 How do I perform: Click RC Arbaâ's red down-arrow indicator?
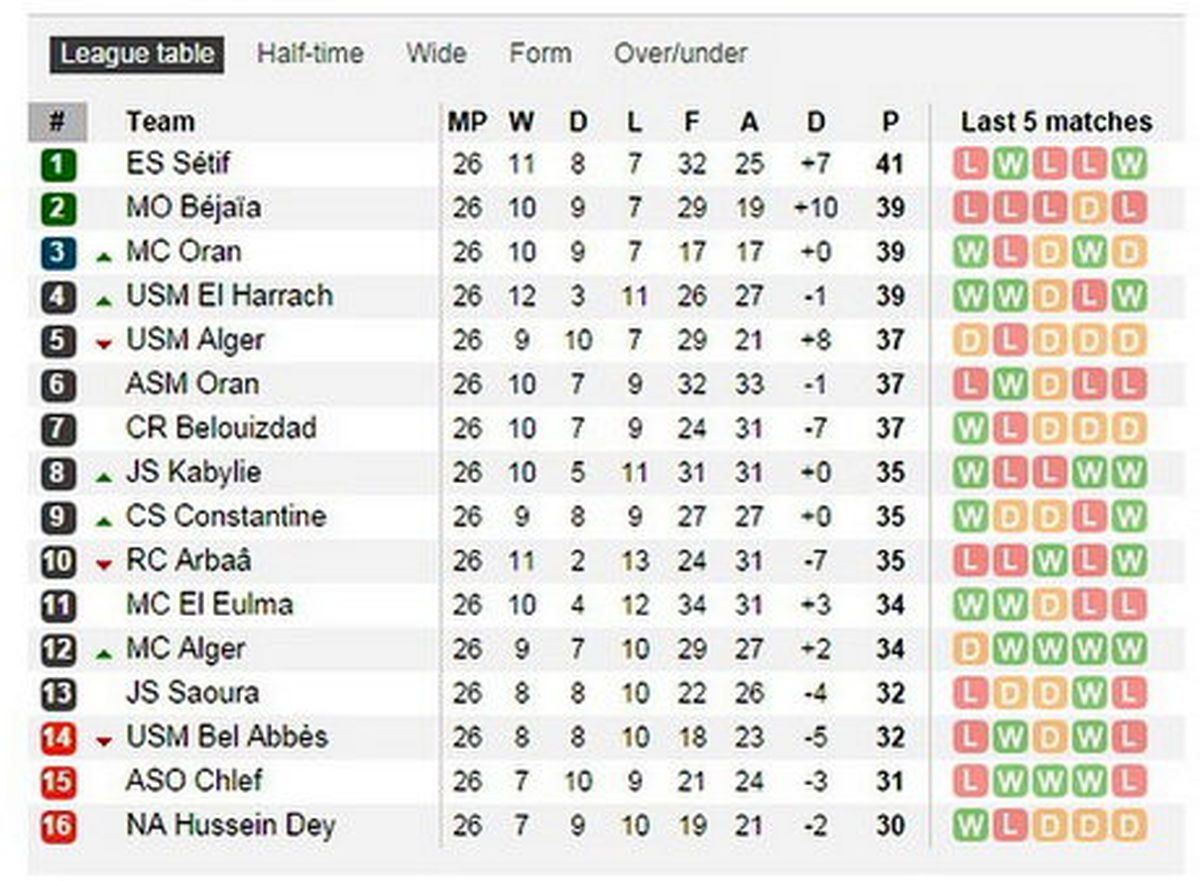[104, 565]
